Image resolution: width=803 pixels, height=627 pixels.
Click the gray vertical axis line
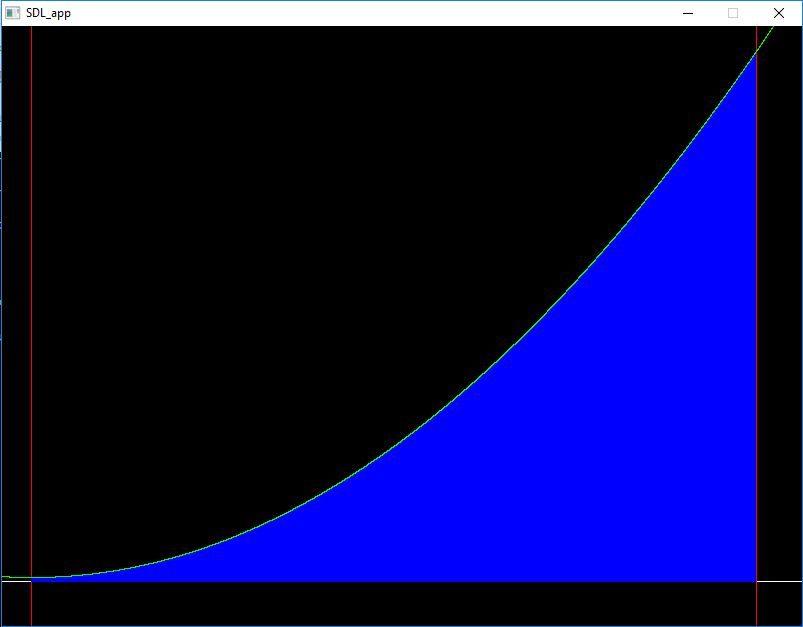[31, 300]
